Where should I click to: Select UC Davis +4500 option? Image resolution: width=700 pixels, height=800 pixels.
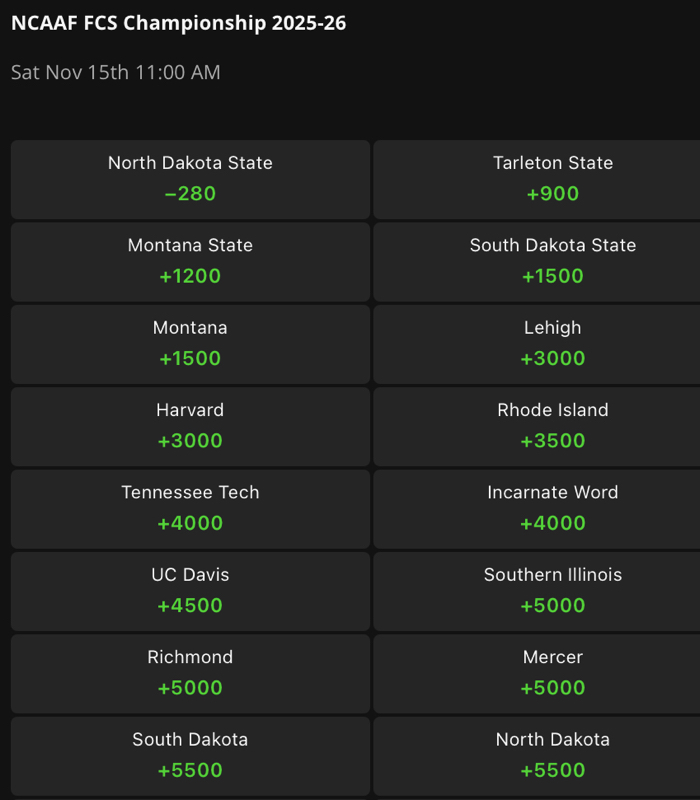pos(190,591)
